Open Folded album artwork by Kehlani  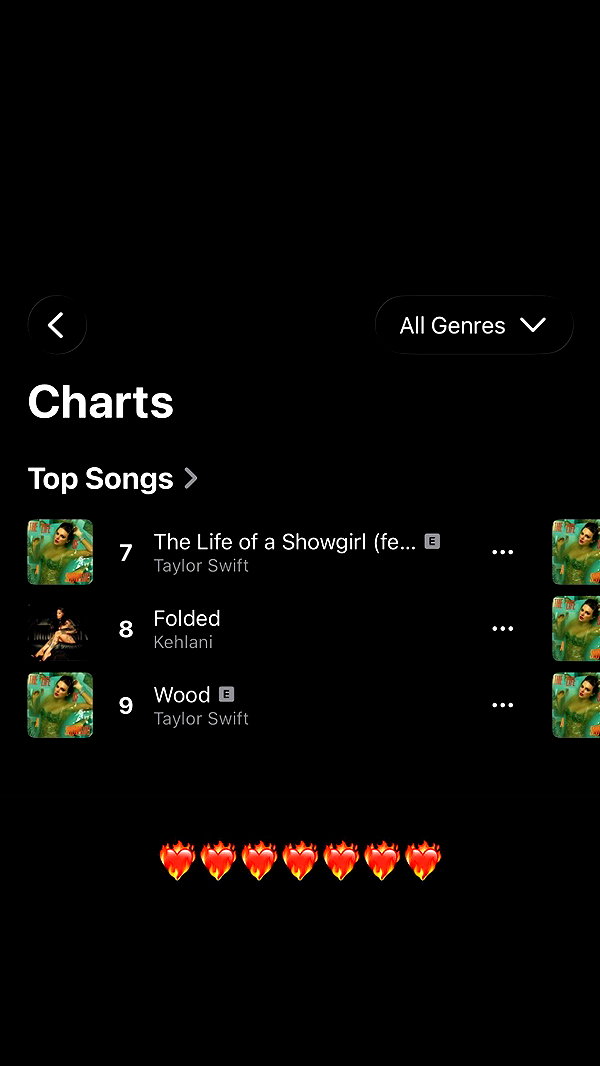click(60, 629)
